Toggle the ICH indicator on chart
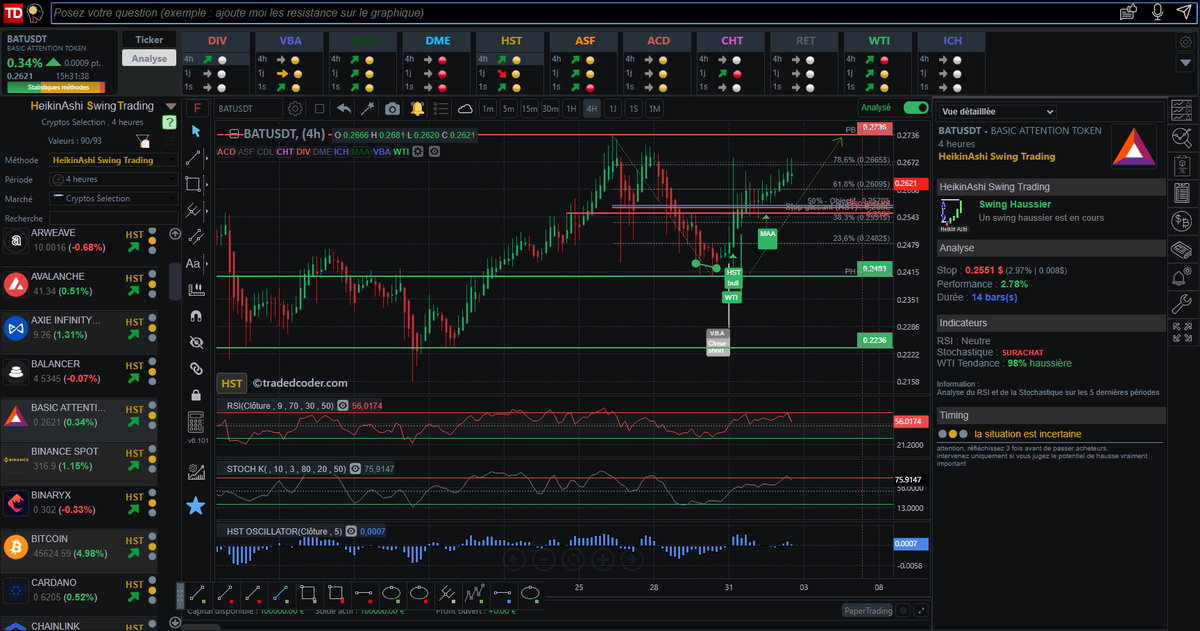 point(341,152)
